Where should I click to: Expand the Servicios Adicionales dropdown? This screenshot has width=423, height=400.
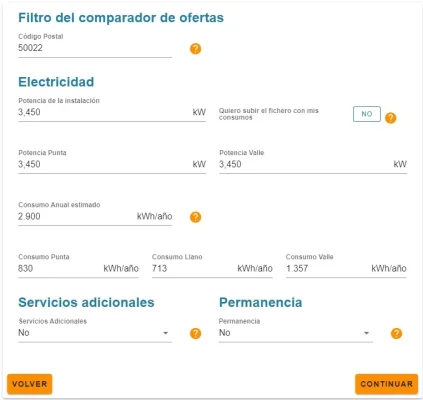[x=95, y=333]
